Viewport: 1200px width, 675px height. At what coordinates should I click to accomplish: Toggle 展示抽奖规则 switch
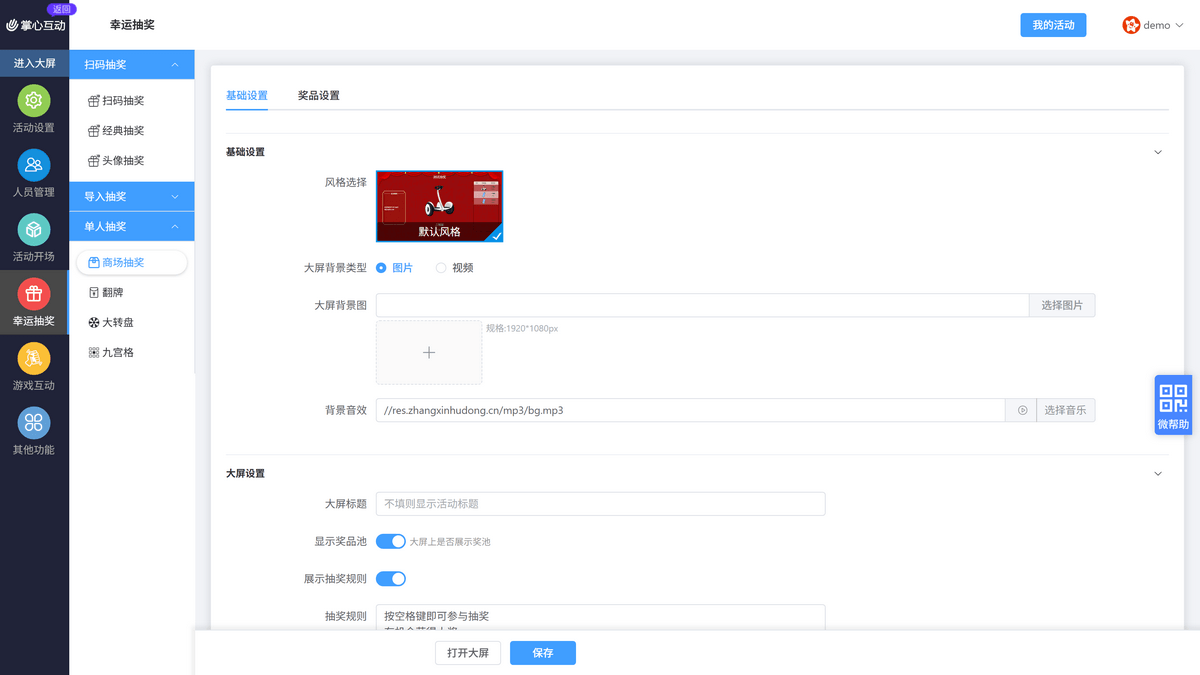point(391,578)
